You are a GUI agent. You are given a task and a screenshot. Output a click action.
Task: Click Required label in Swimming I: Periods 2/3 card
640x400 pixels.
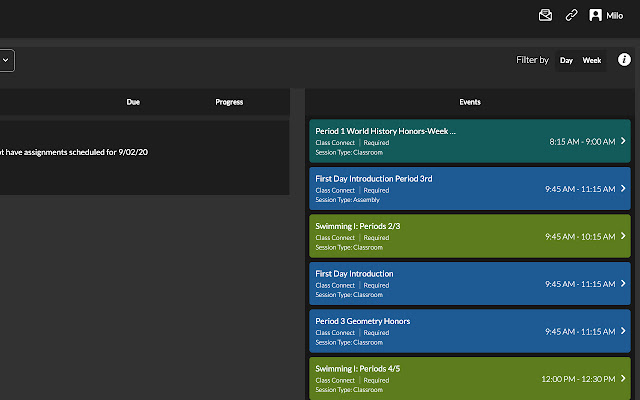tap(376, 238)
